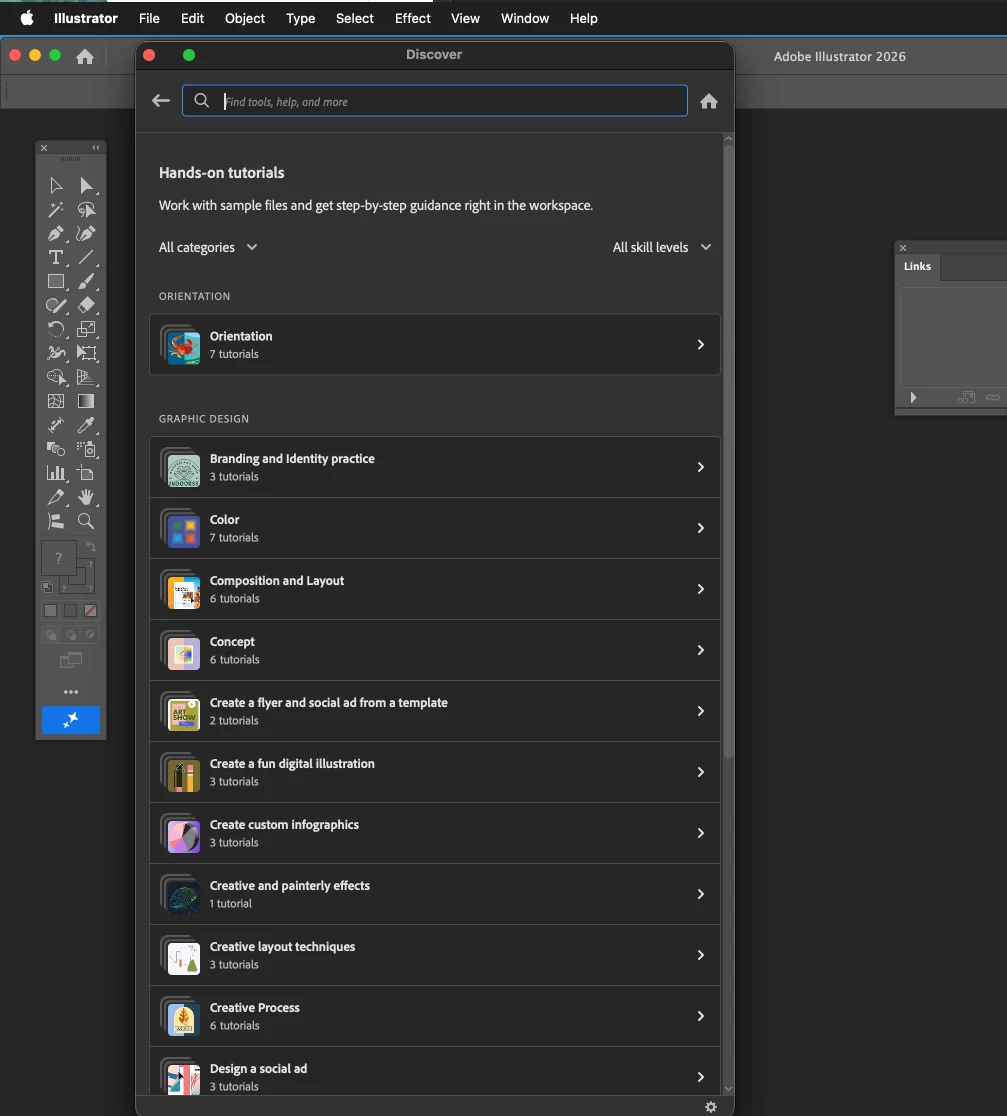The image size is (1007, 1116).
Task: Open the Effect menu
Action: pyautogui.click(x=413, y=19)
